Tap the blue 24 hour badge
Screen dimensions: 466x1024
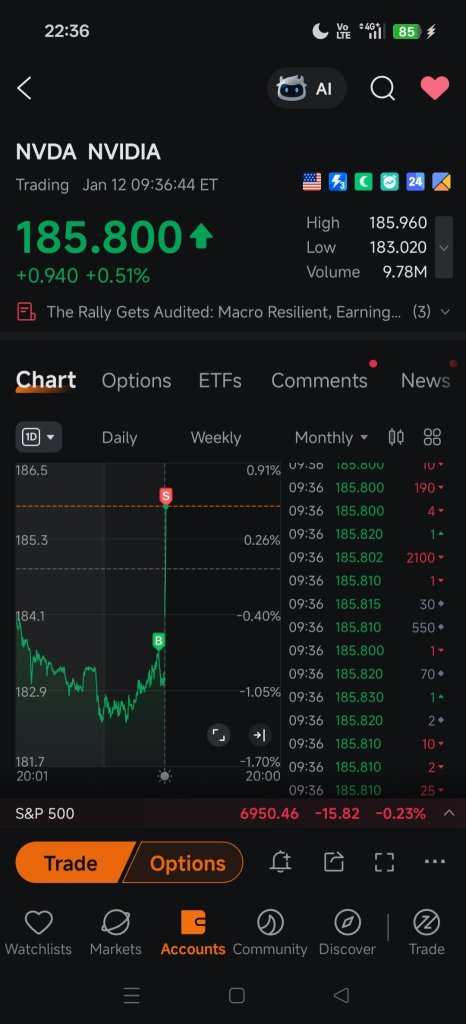pyautogui.click(x=415, y=182)
